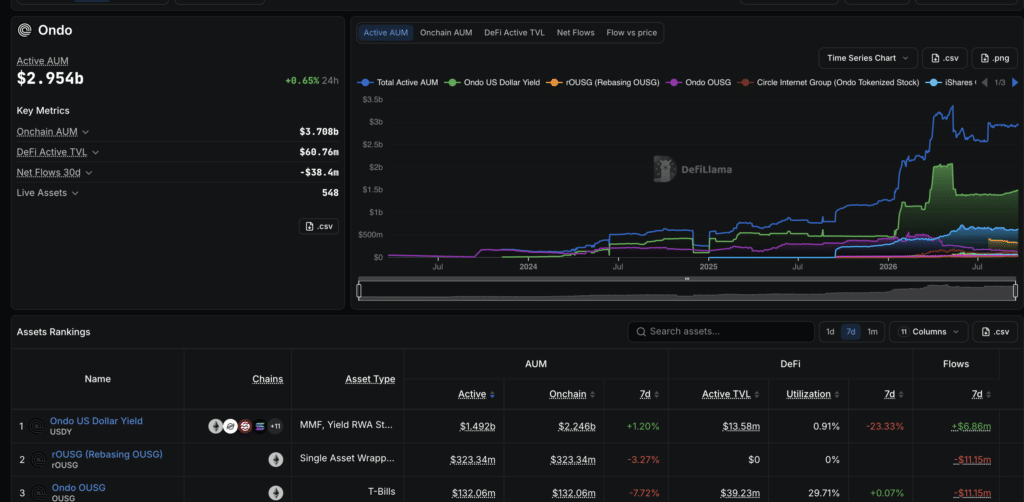Switch to Active AUM chart tab

click(385, 33)
